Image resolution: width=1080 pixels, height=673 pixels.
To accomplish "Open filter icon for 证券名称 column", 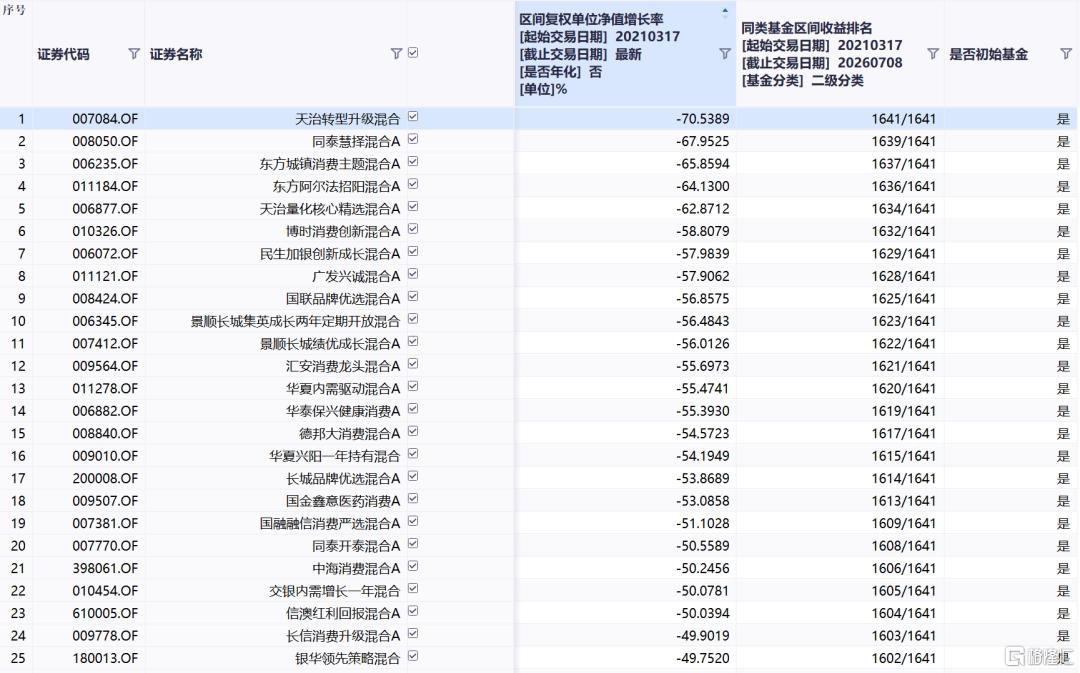I will pos(396,54).
